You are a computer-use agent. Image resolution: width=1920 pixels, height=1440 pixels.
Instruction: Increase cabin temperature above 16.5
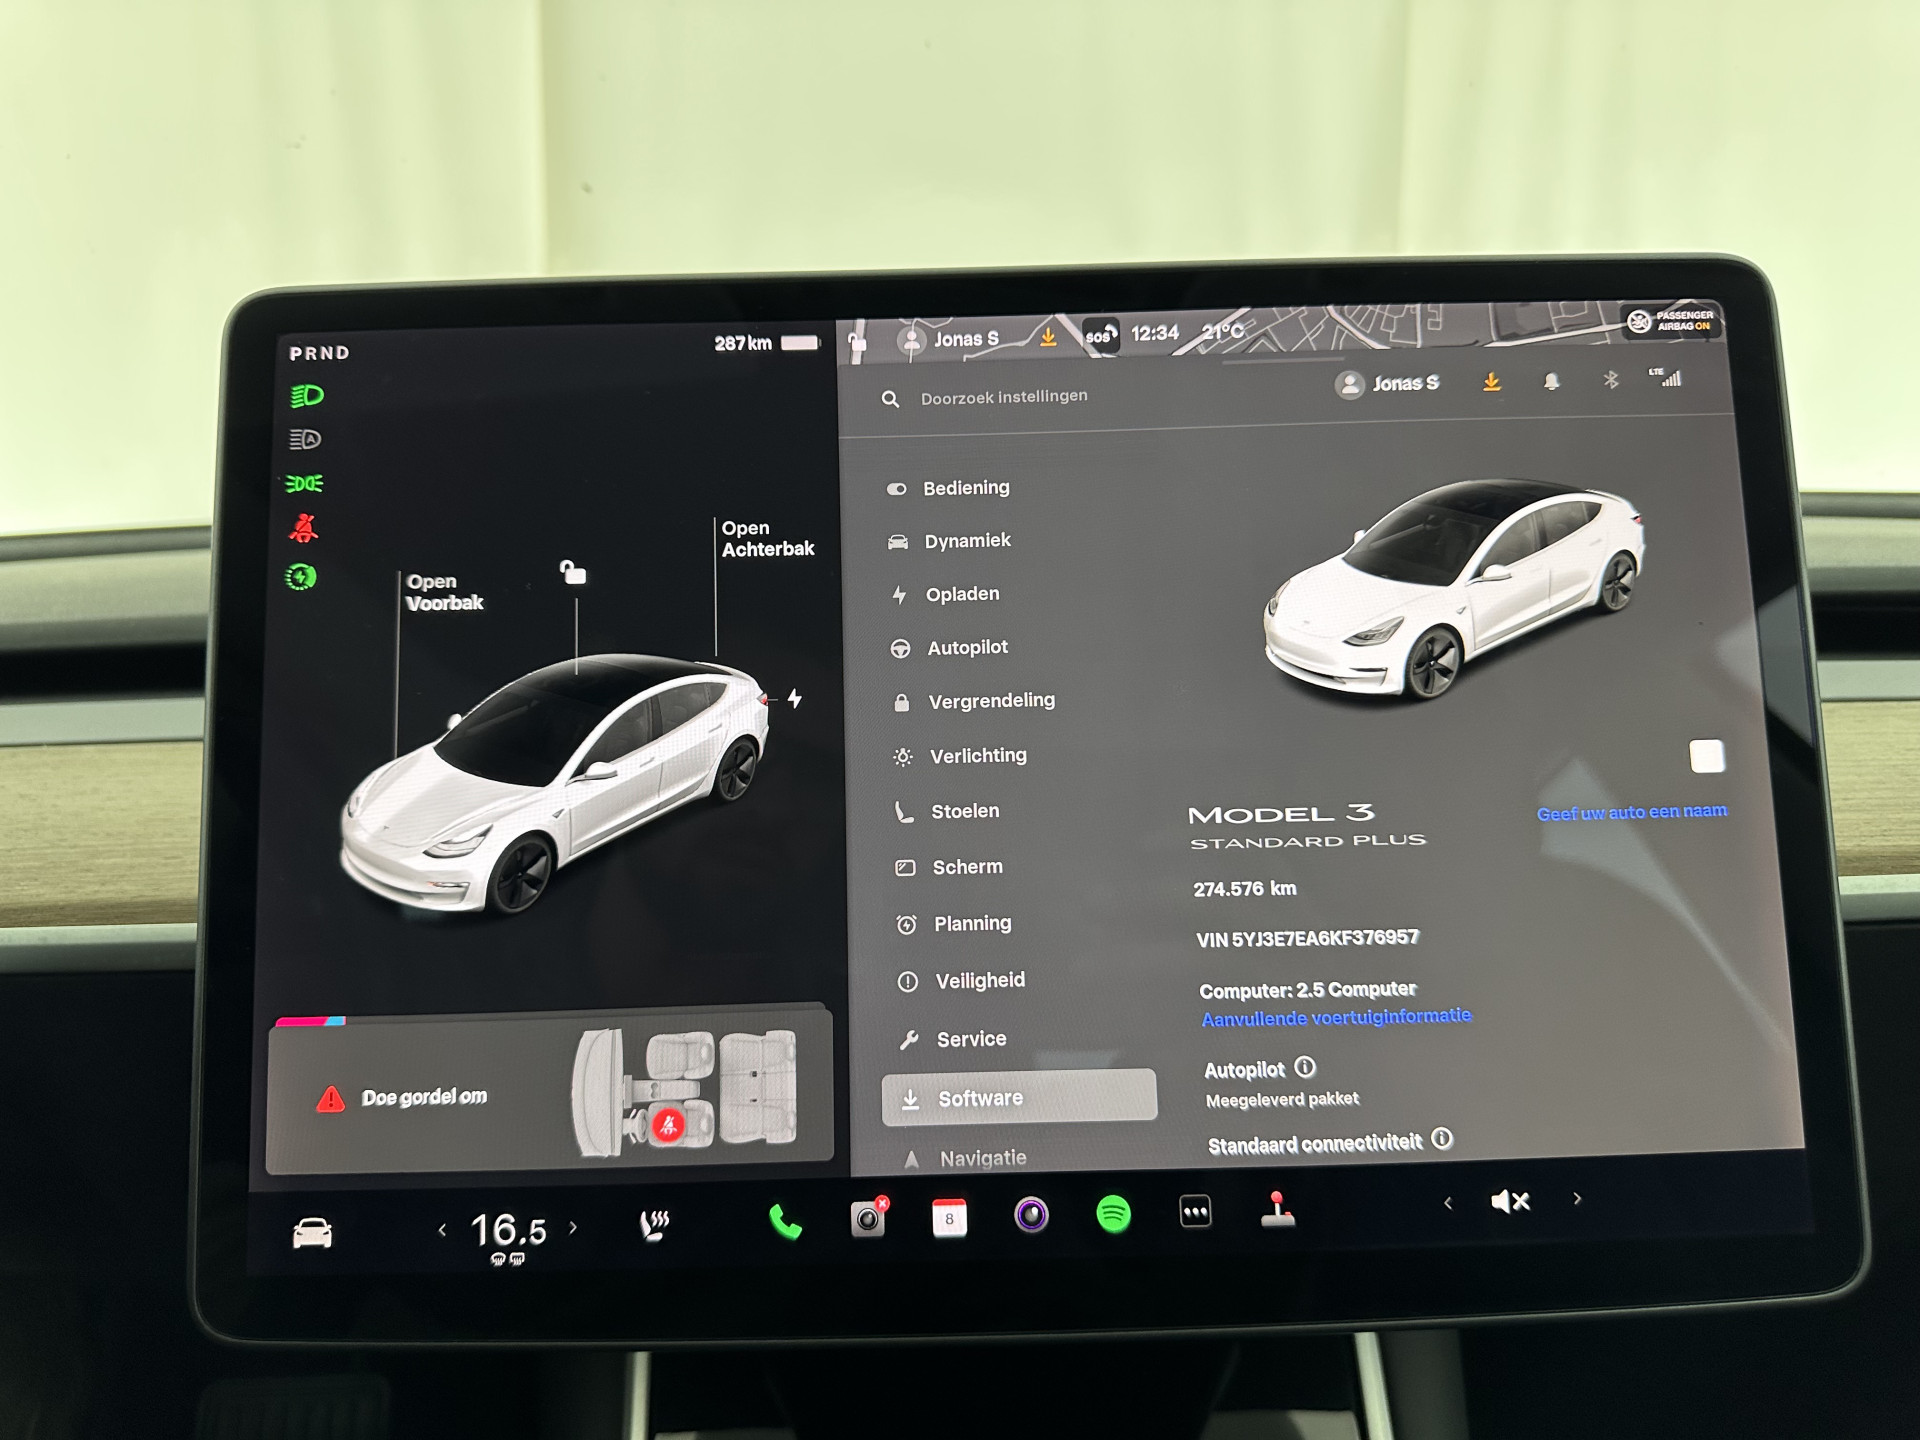click(x=573, y=1227)
